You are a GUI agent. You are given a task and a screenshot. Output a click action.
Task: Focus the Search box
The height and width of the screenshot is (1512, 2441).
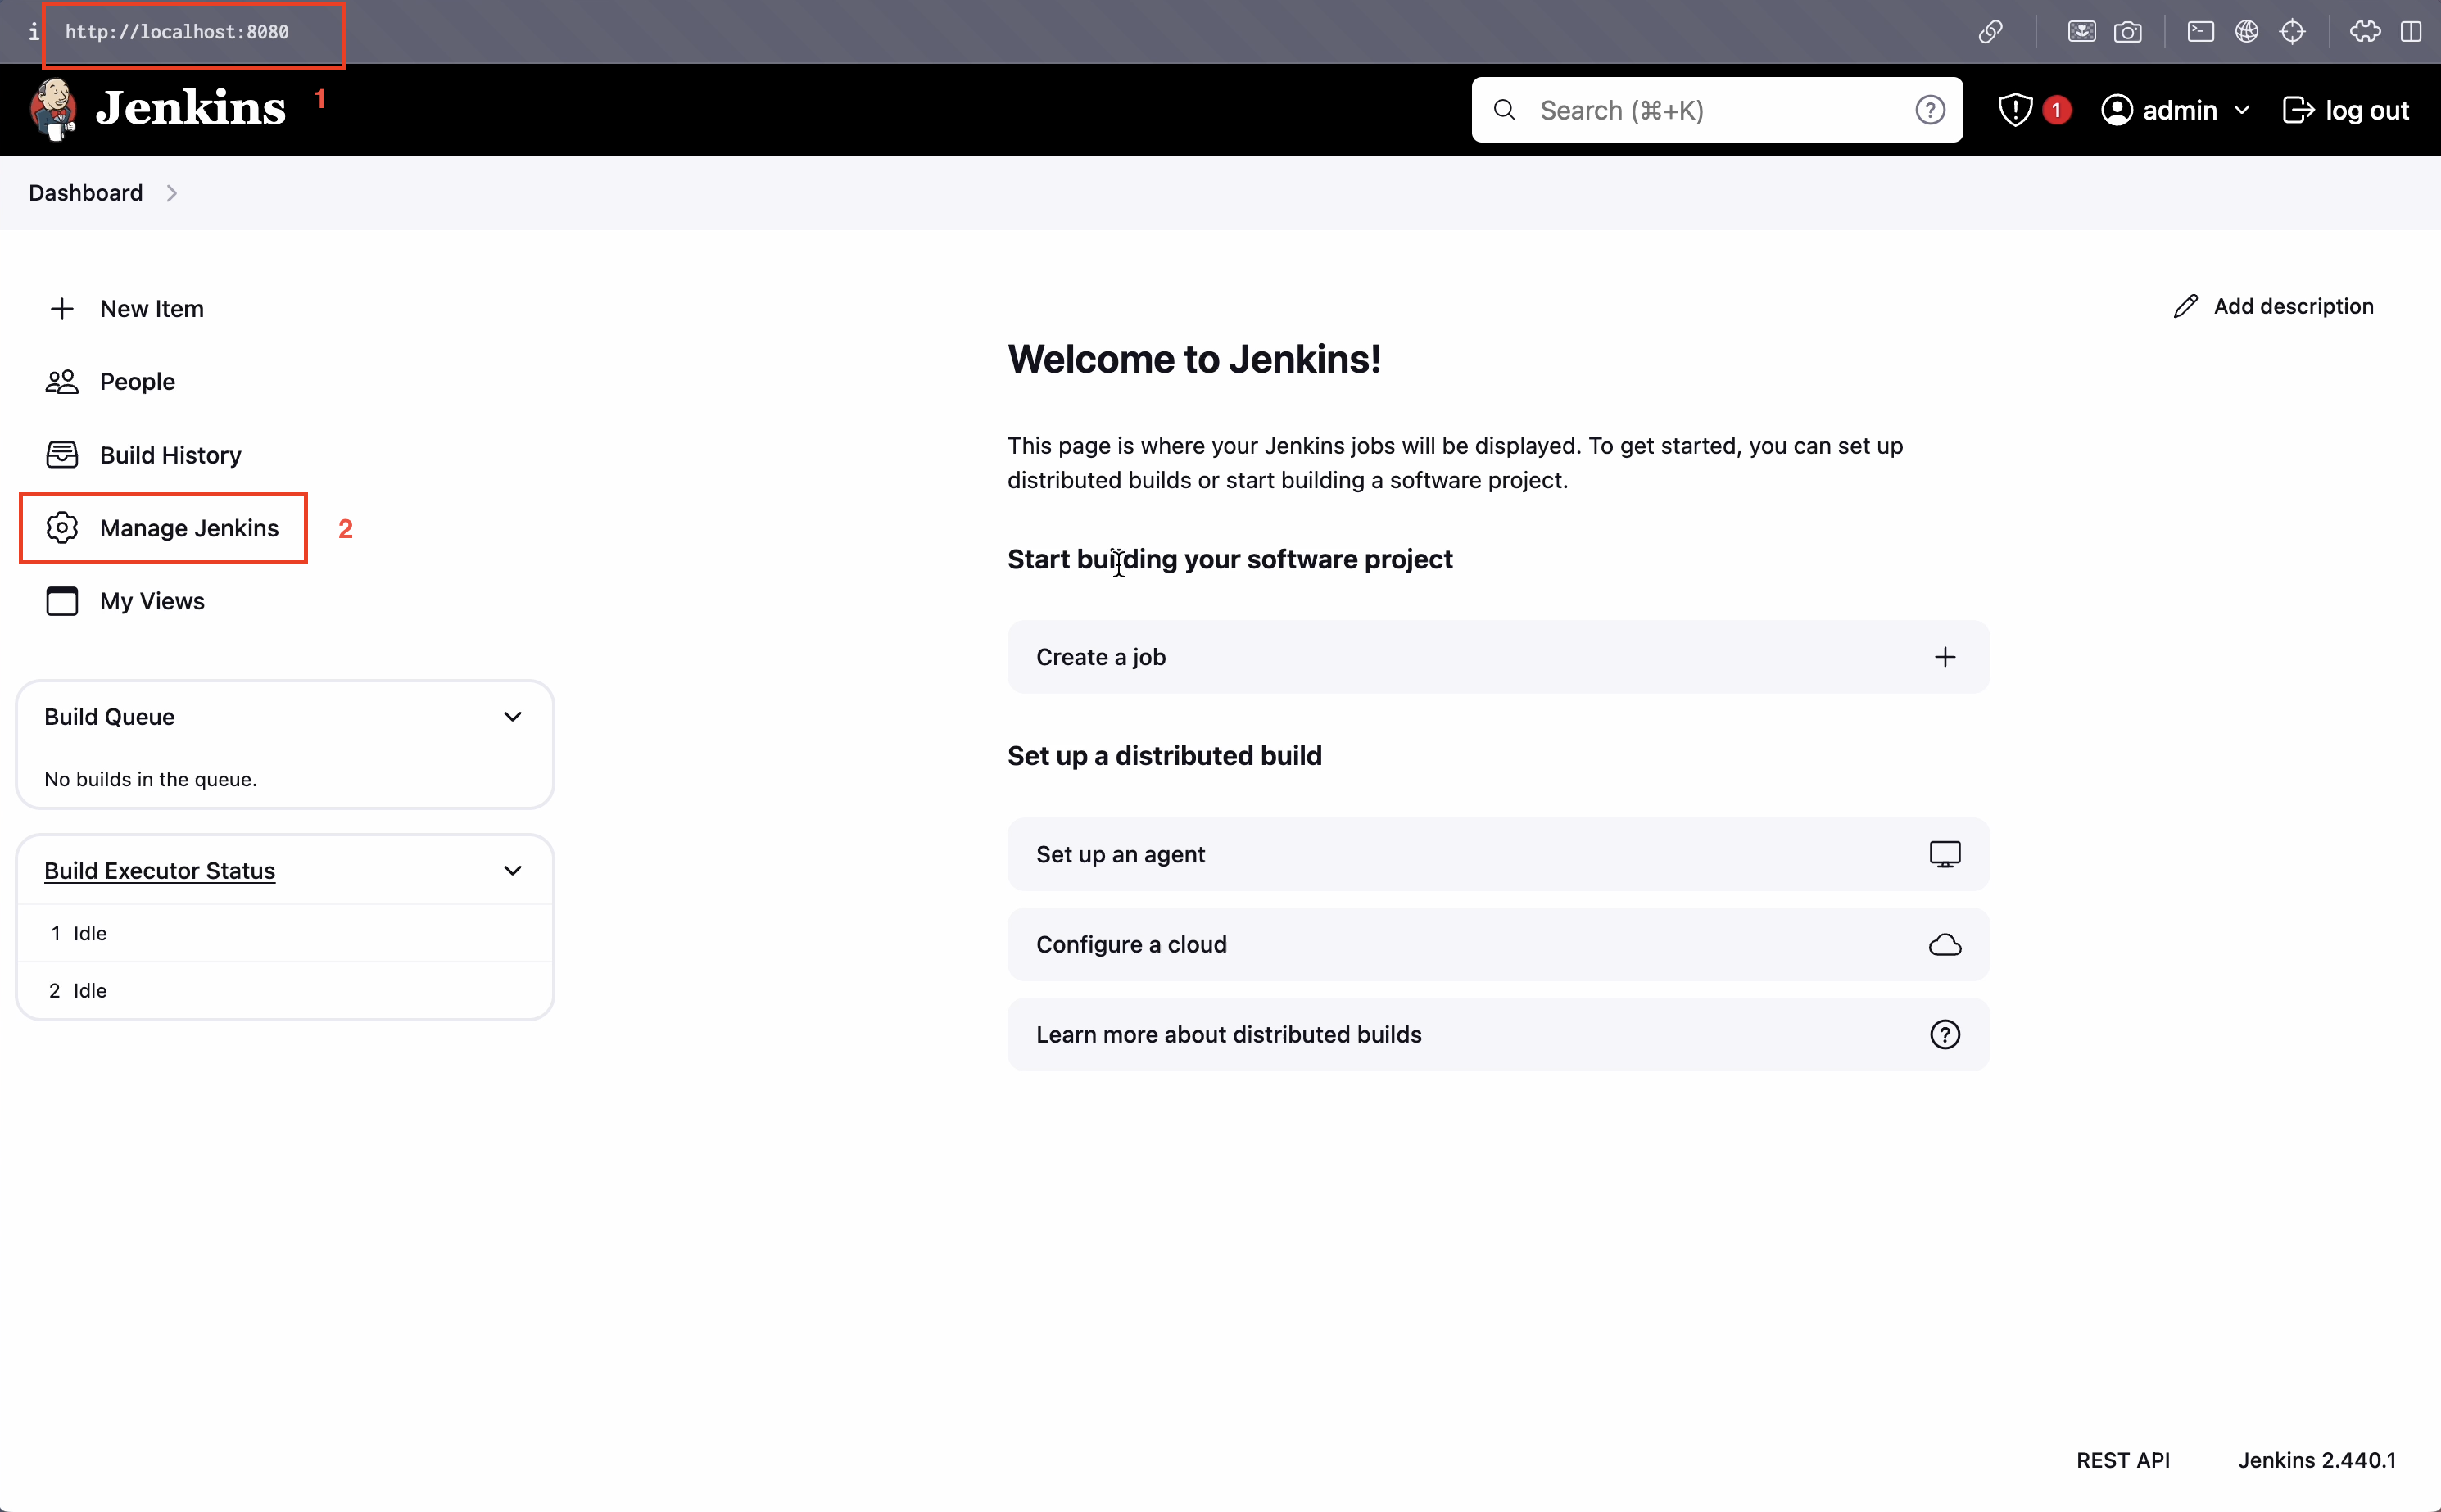click(1716, 110)
